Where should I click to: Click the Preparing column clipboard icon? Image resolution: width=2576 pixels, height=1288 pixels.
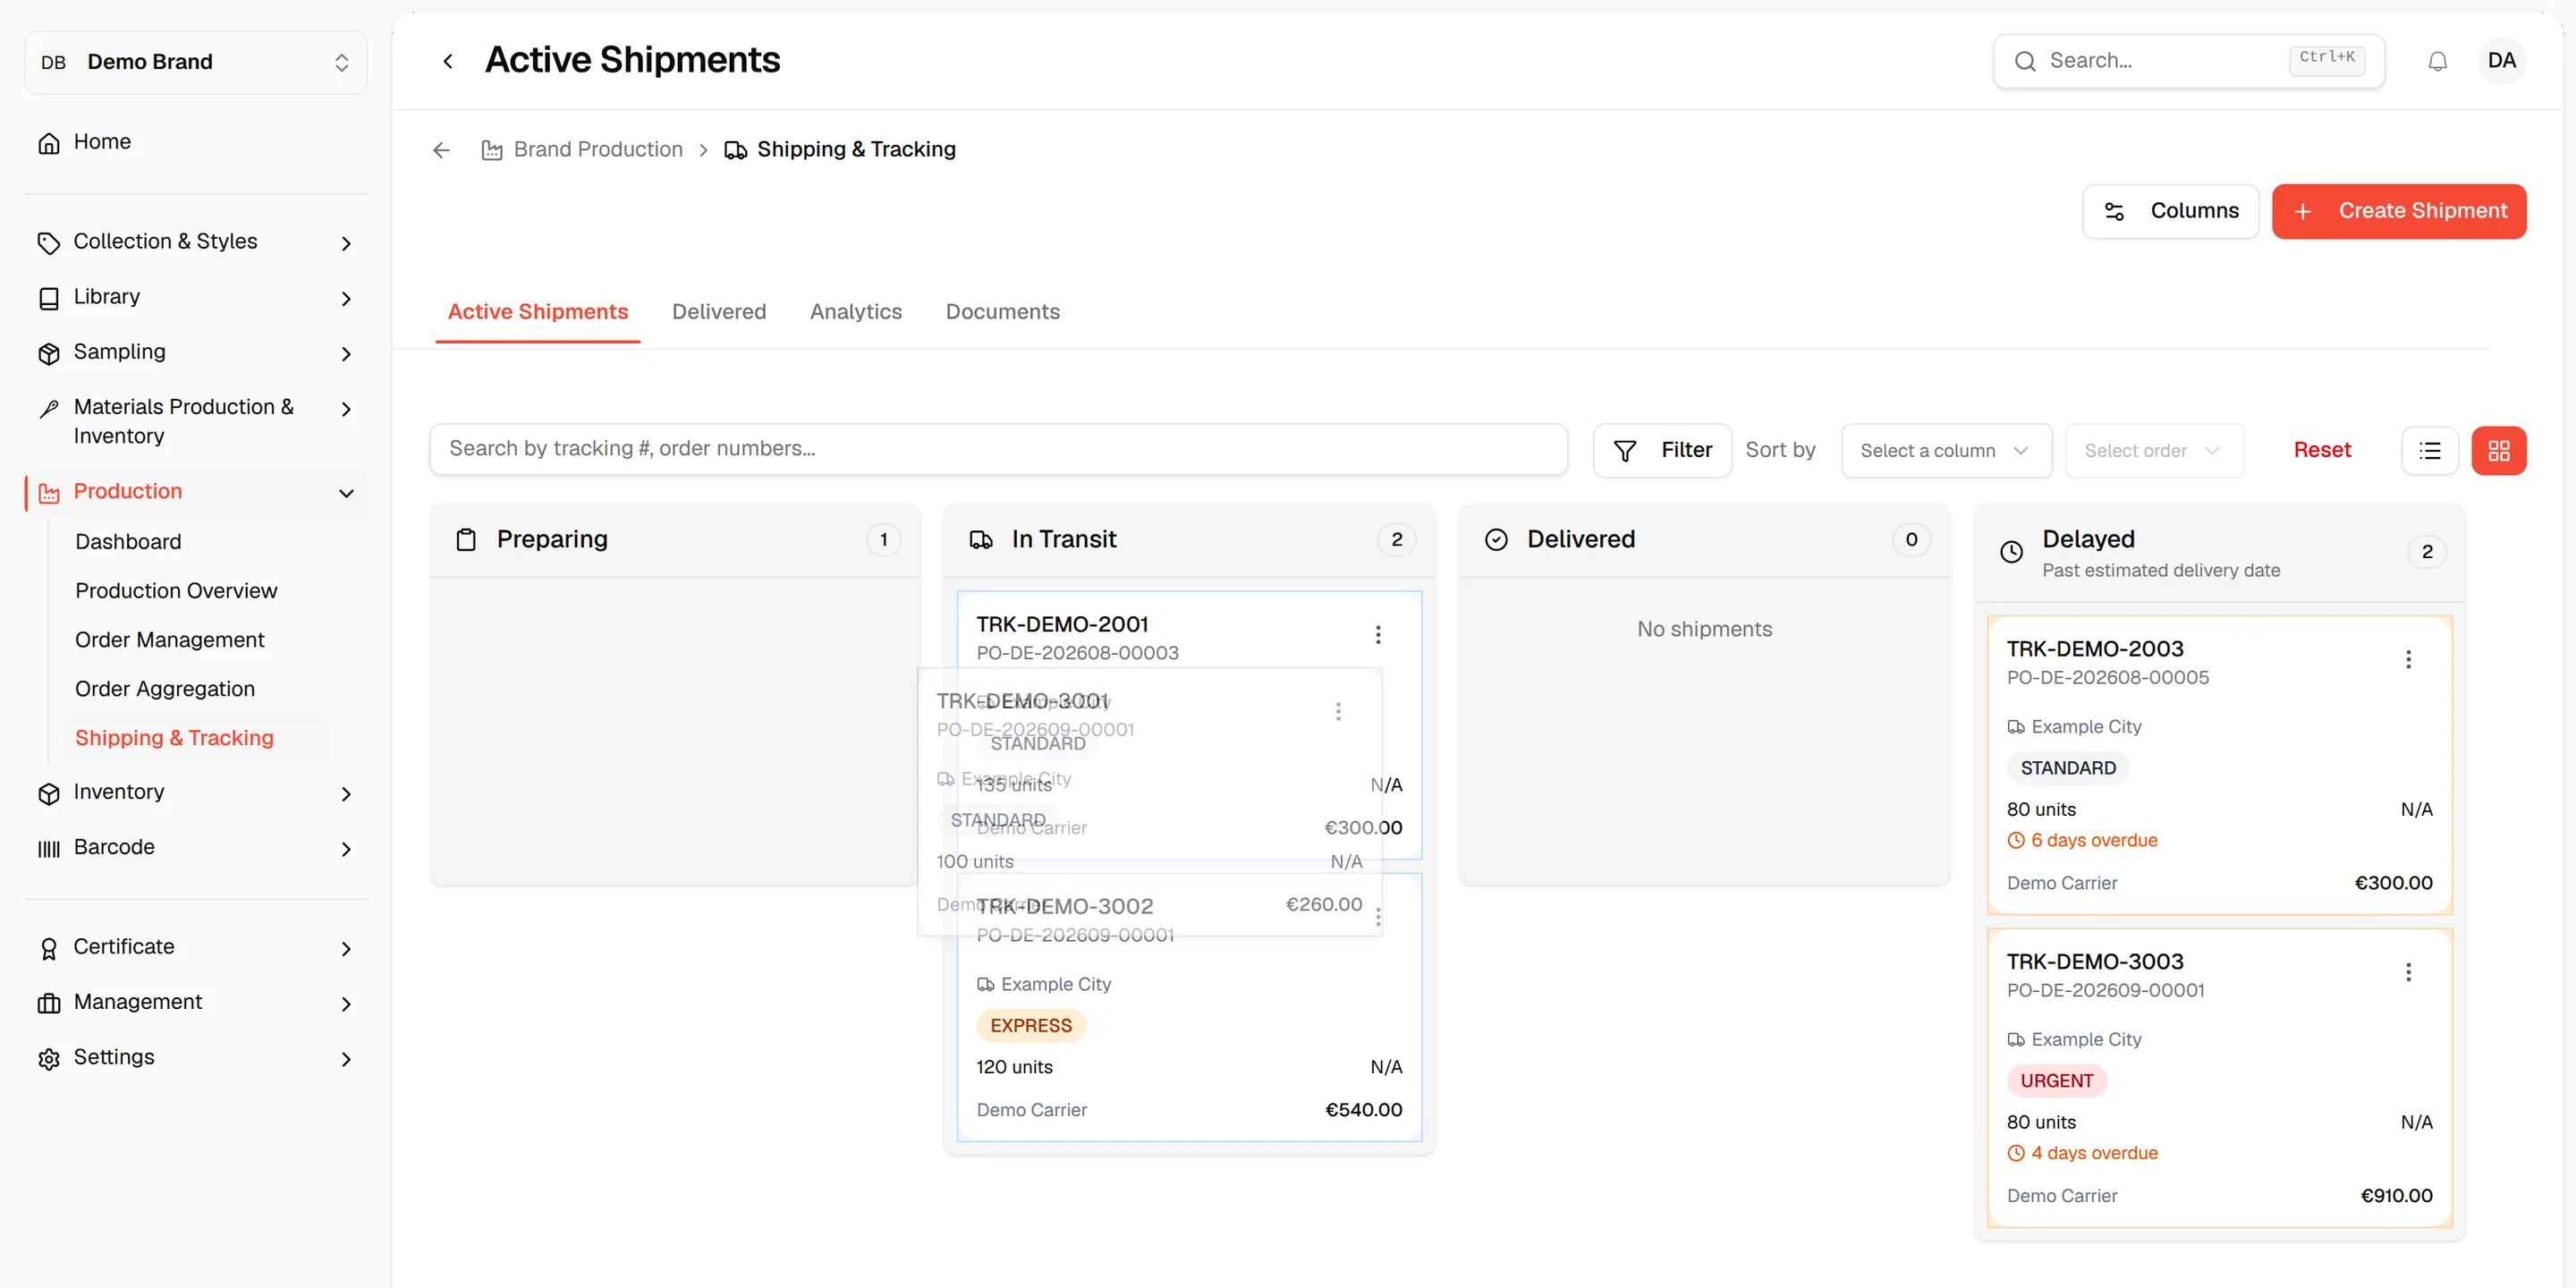466,540
